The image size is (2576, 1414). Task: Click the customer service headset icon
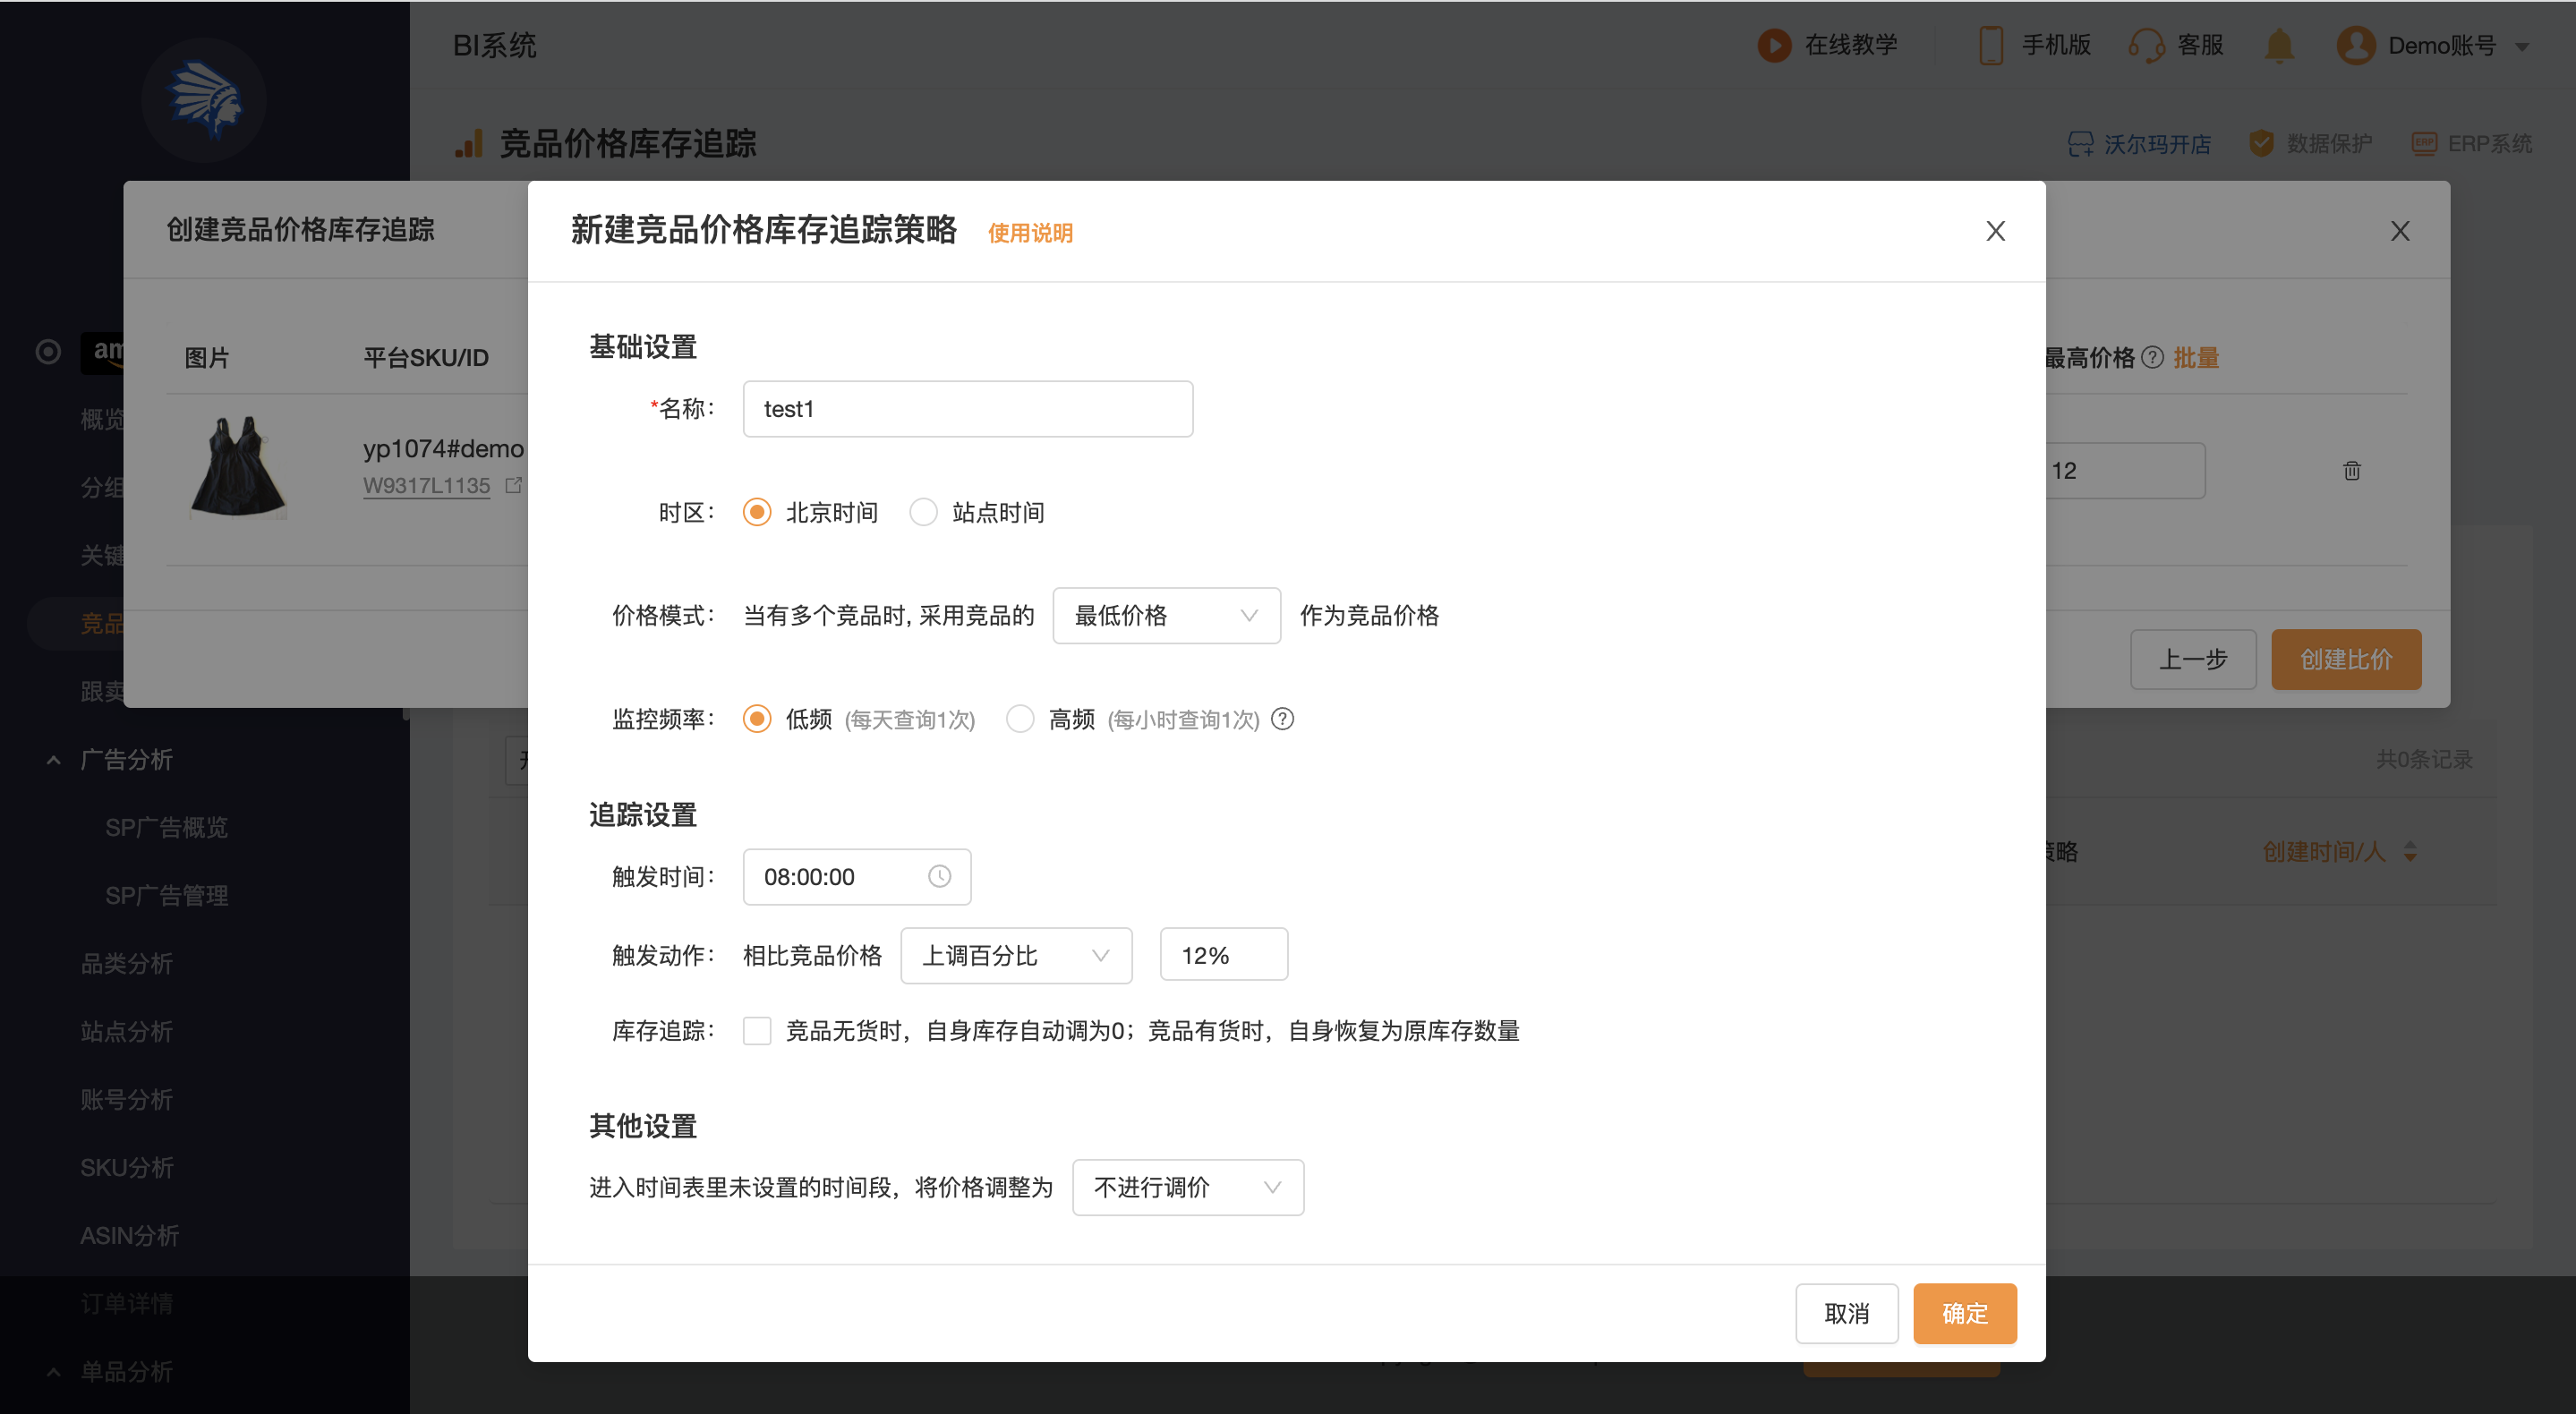point(2145,45)
